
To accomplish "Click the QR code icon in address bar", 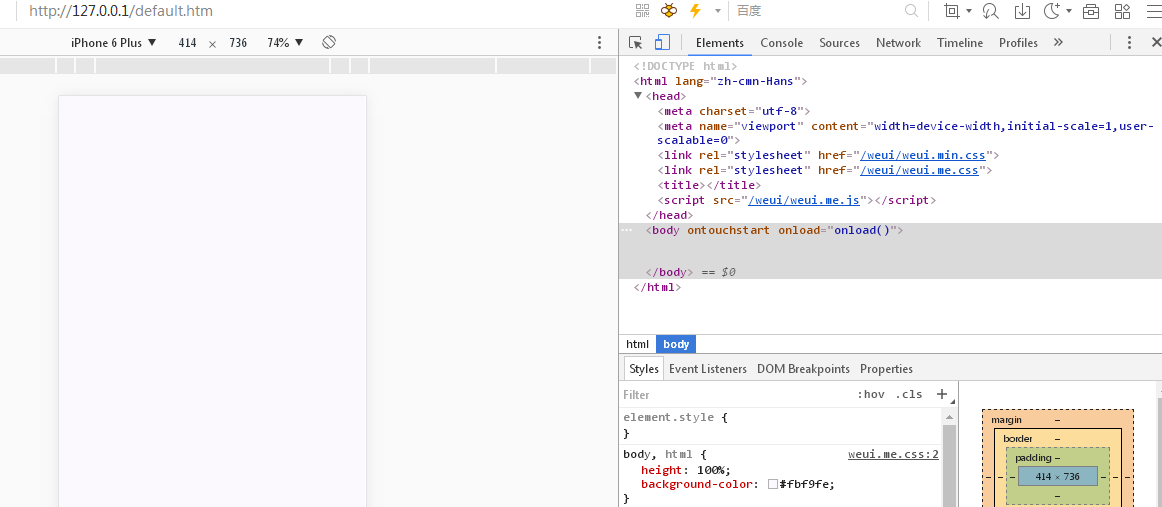I will [x=643, y=11].
